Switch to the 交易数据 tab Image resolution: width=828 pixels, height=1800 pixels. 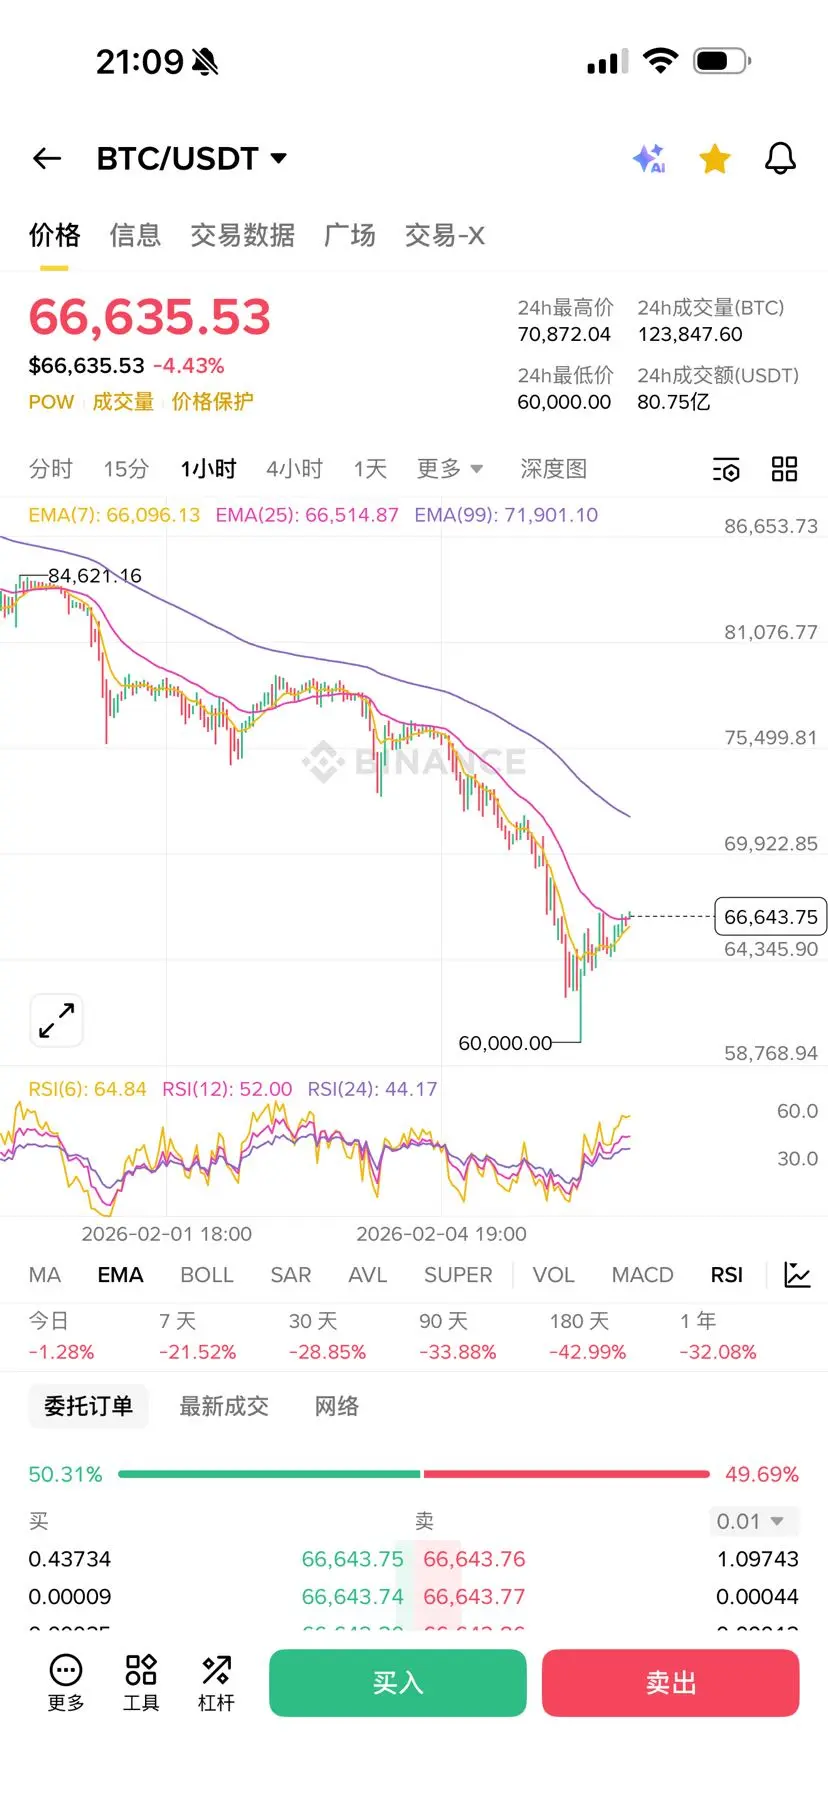tap(243, 235)
